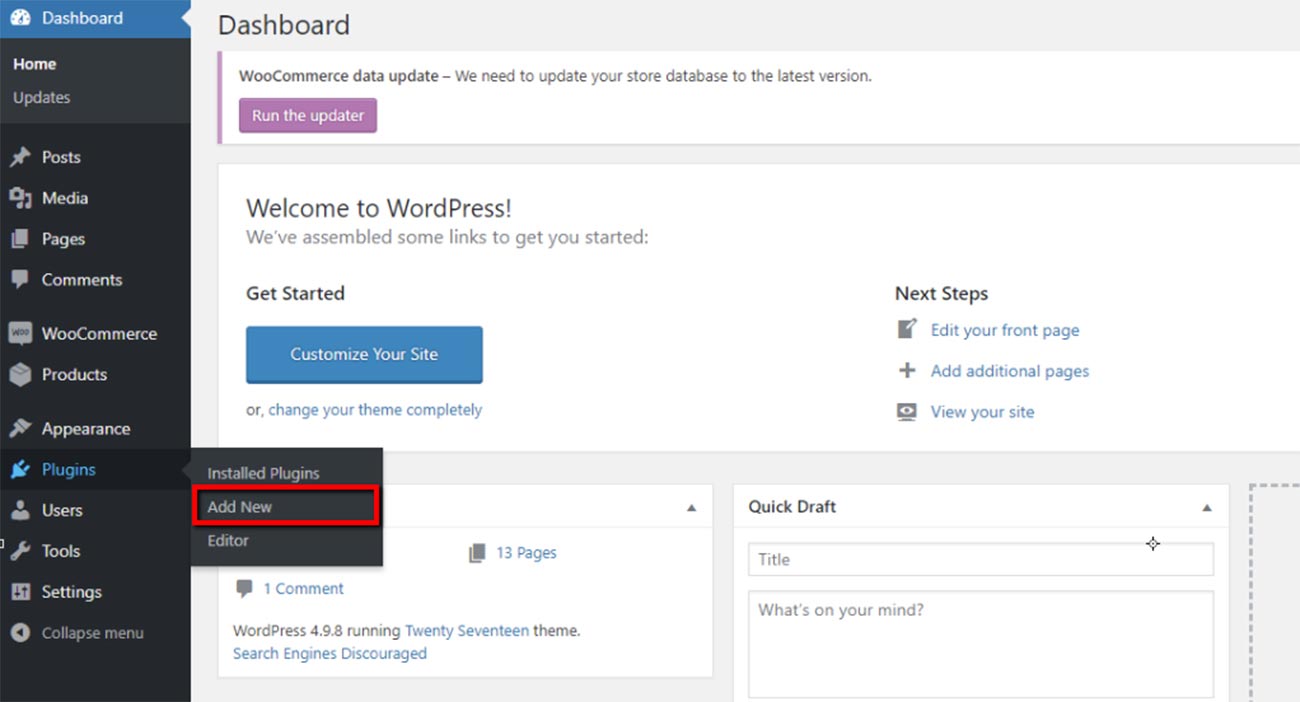Open the WooCommerce menu label
This screenshot has width=1300, height=702.
click(99, 333)
